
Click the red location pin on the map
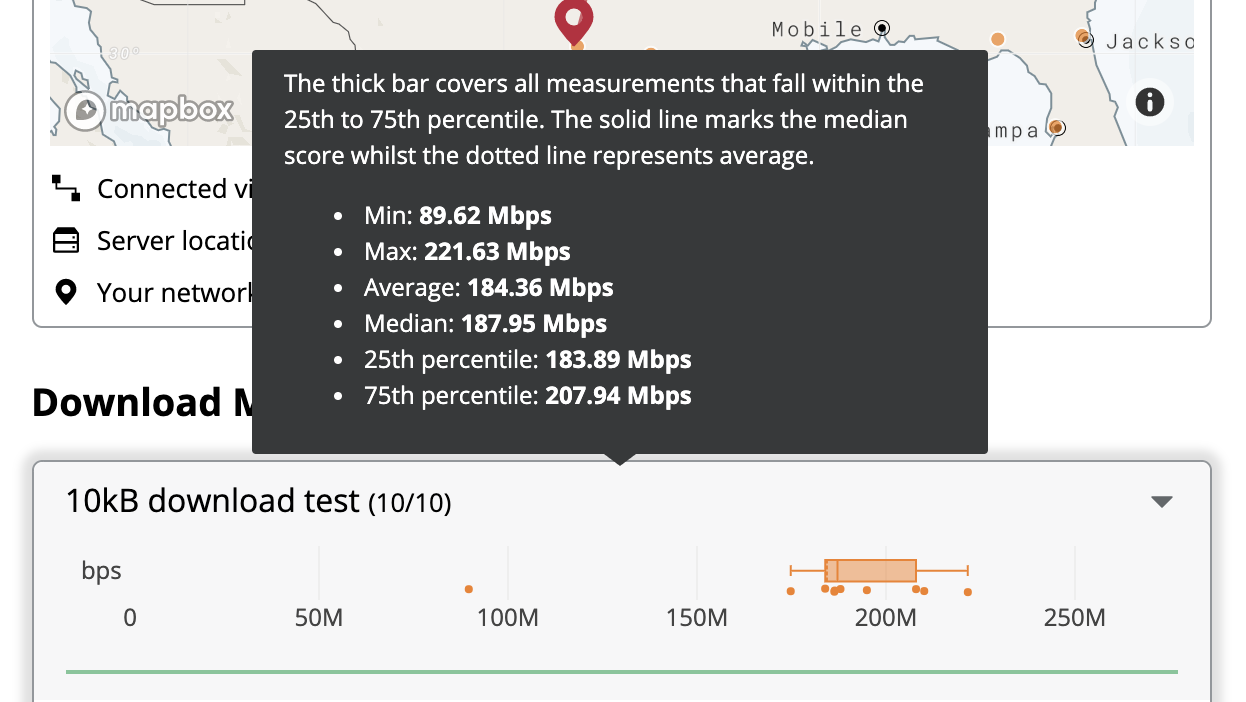coord(574,18)
